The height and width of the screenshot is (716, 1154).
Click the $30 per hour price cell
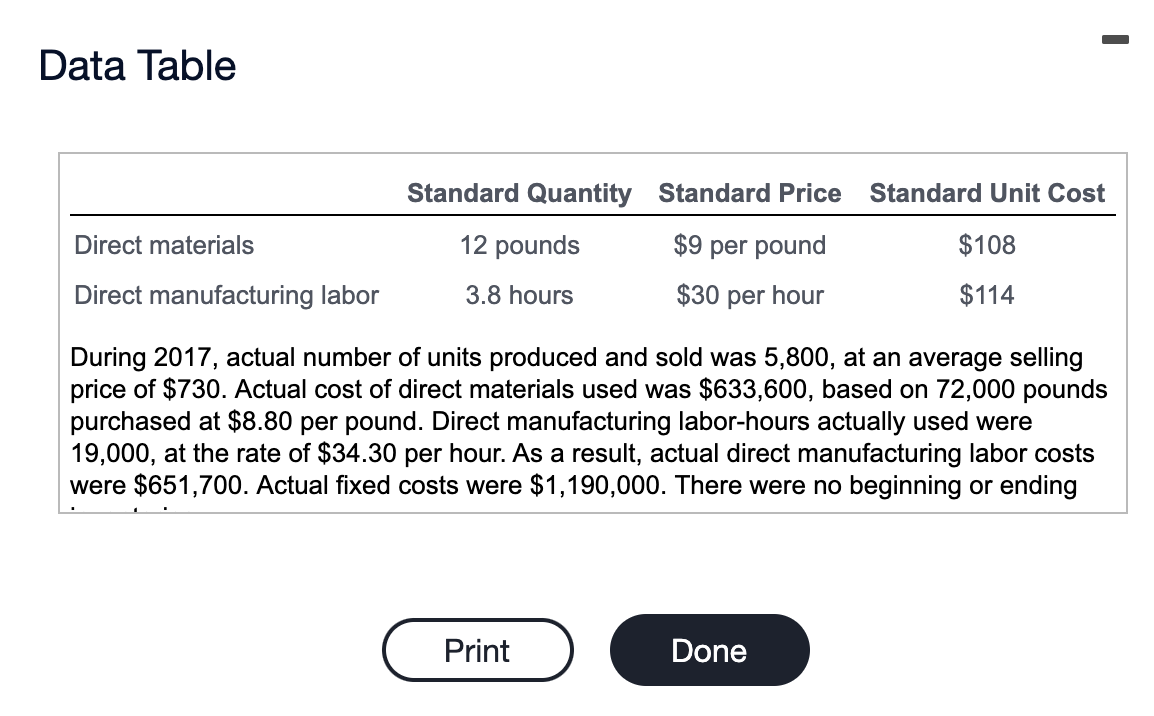click(x=748, y=295)
